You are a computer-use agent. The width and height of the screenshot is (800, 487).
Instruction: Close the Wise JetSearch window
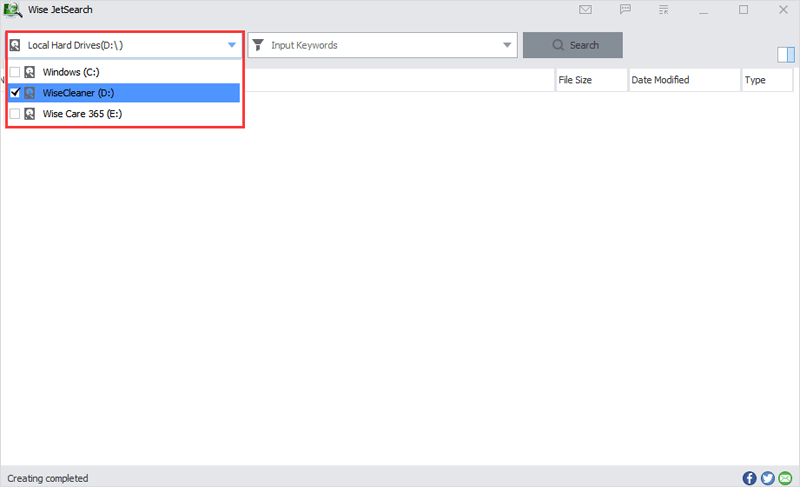point(783,10)
